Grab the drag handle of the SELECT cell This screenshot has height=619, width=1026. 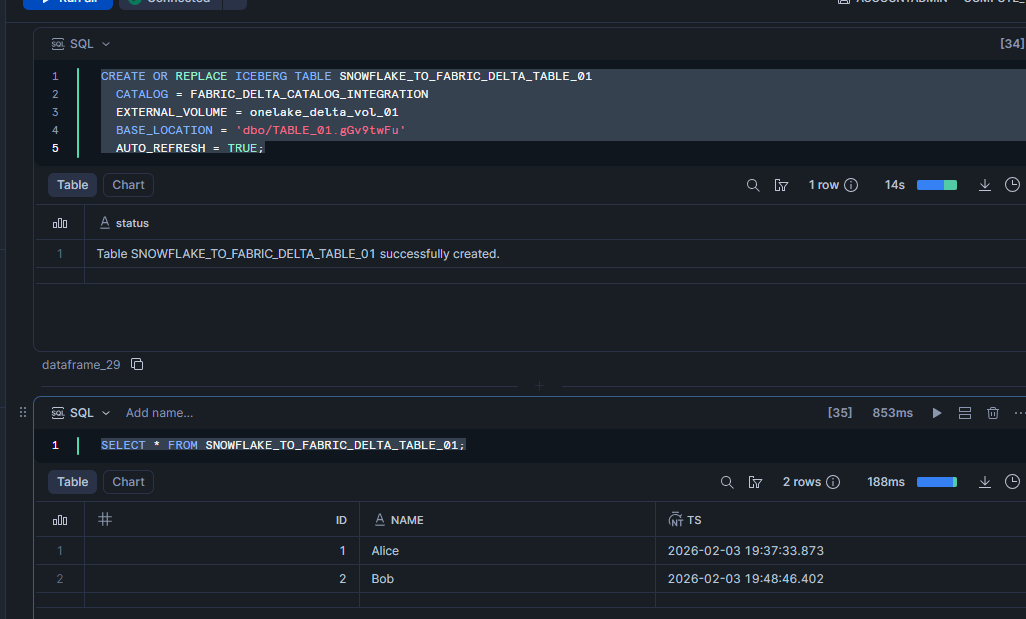[23, 412]
